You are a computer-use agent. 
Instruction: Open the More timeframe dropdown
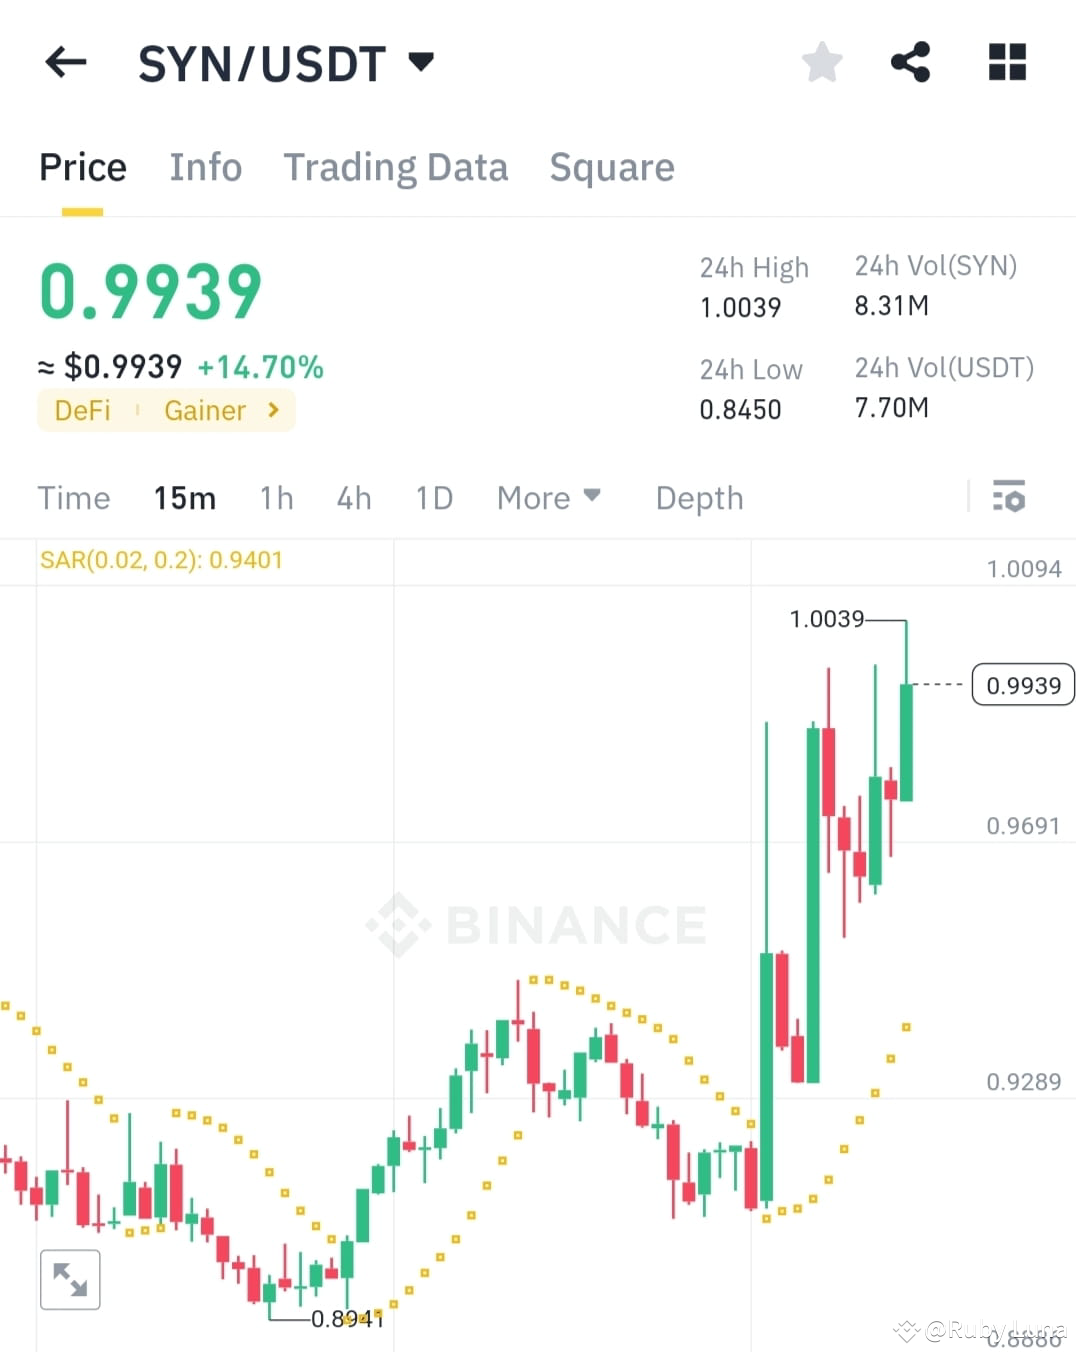click(548, 497)
